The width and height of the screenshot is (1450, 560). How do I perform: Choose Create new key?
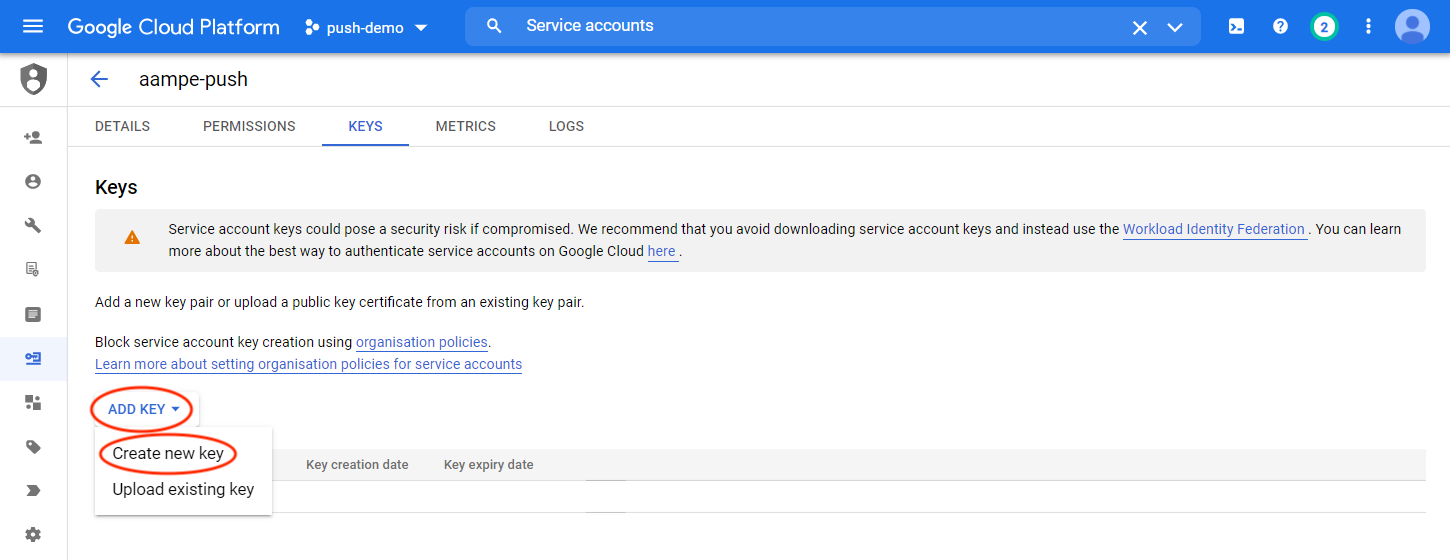(x=168, y=453)
